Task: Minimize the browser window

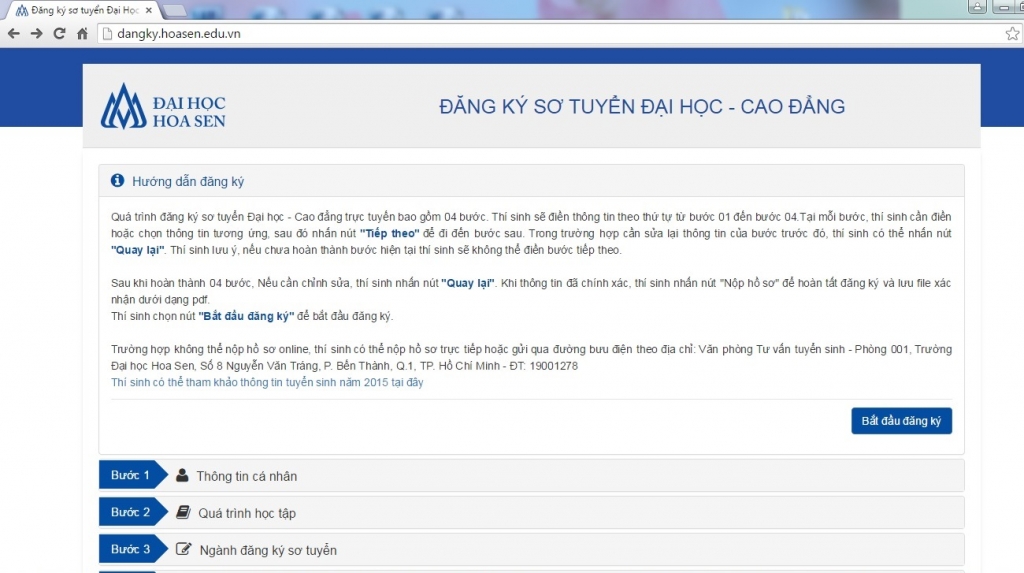Action: [1004, 7]
